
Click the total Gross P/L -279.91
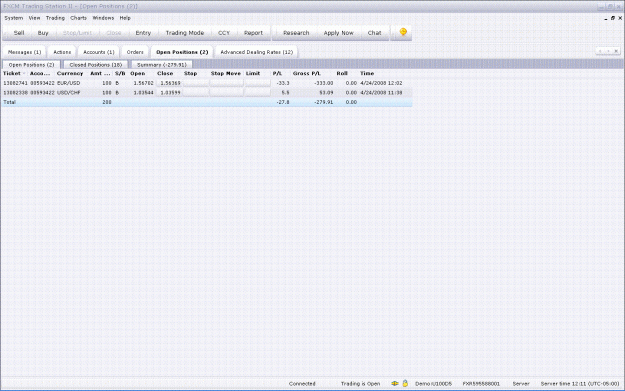323,102
